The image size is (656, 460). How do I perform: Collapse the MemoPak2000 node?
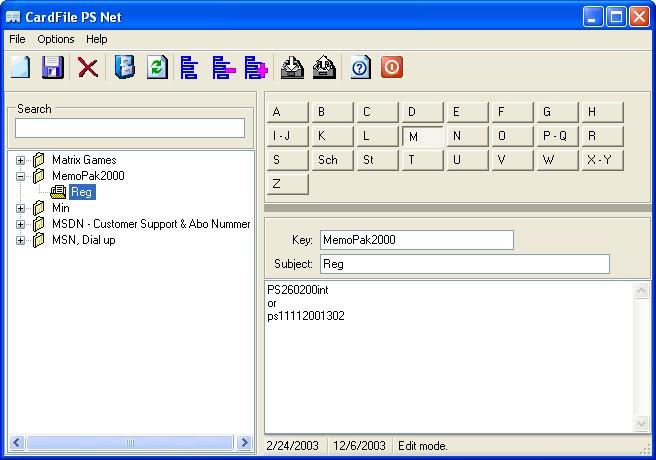(20, 176)
